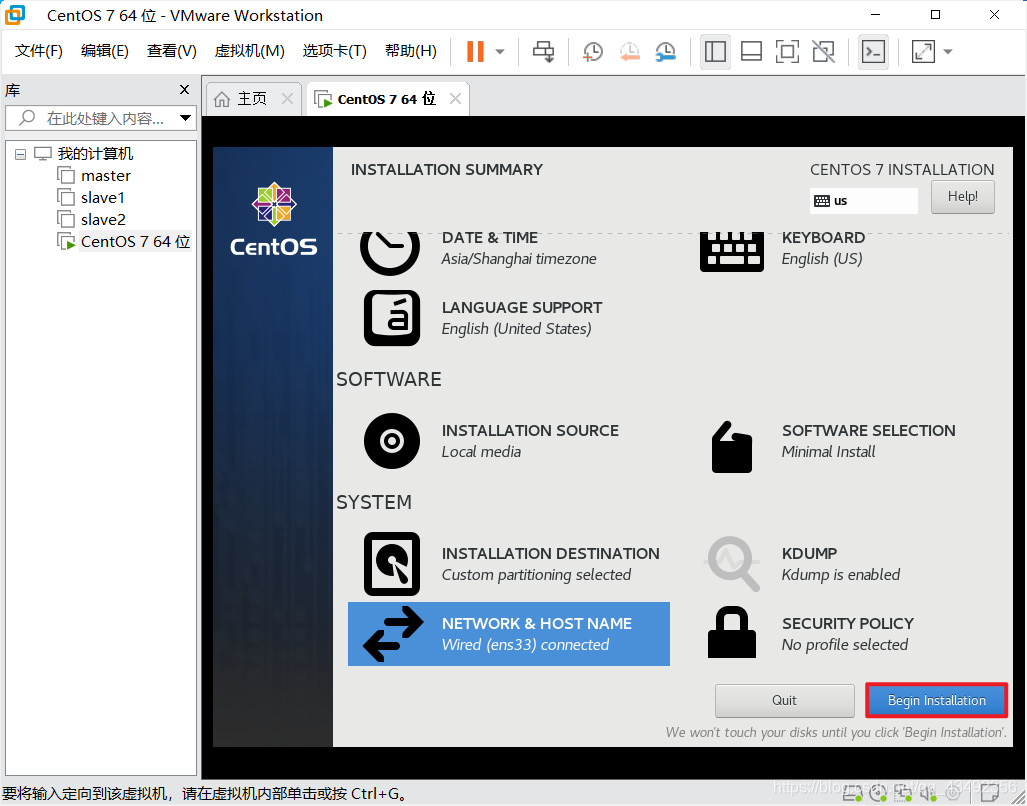1027x806 pixels.
Task: Click 'Minimal Install' text
Action: [828, 452]
